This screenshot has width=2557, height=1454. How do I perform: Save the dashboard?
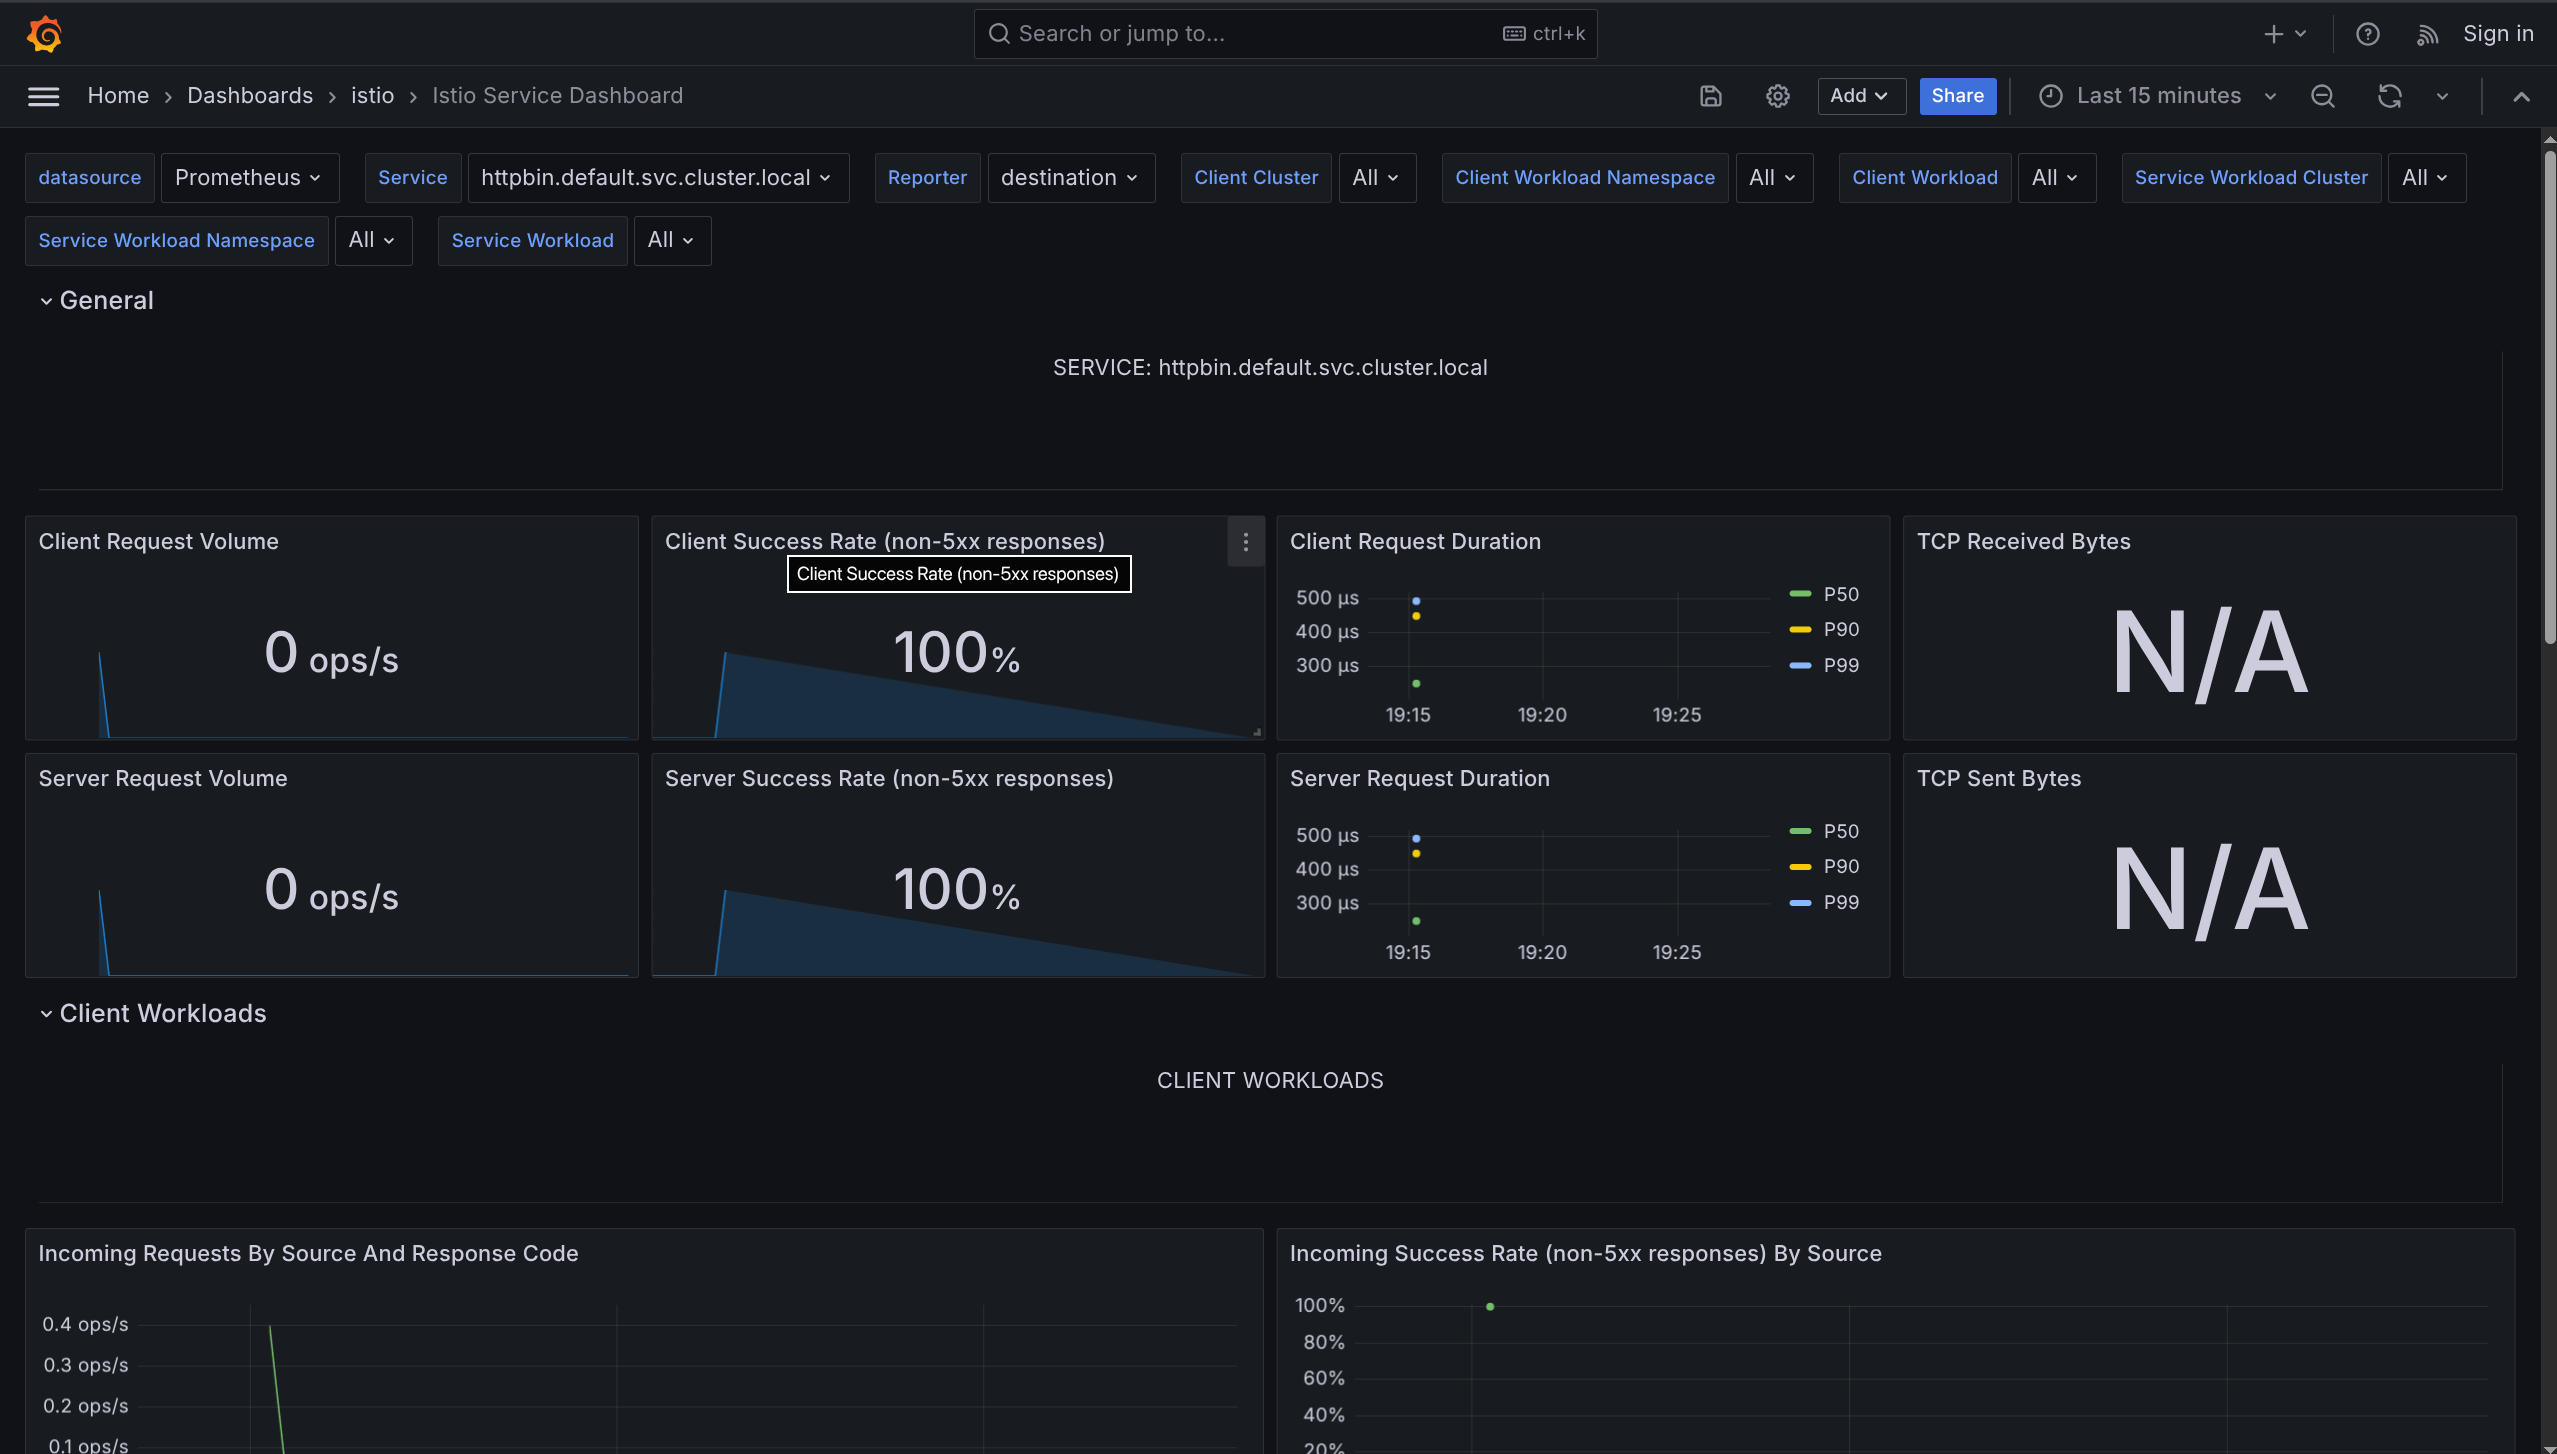click(x=1710, y=96)
